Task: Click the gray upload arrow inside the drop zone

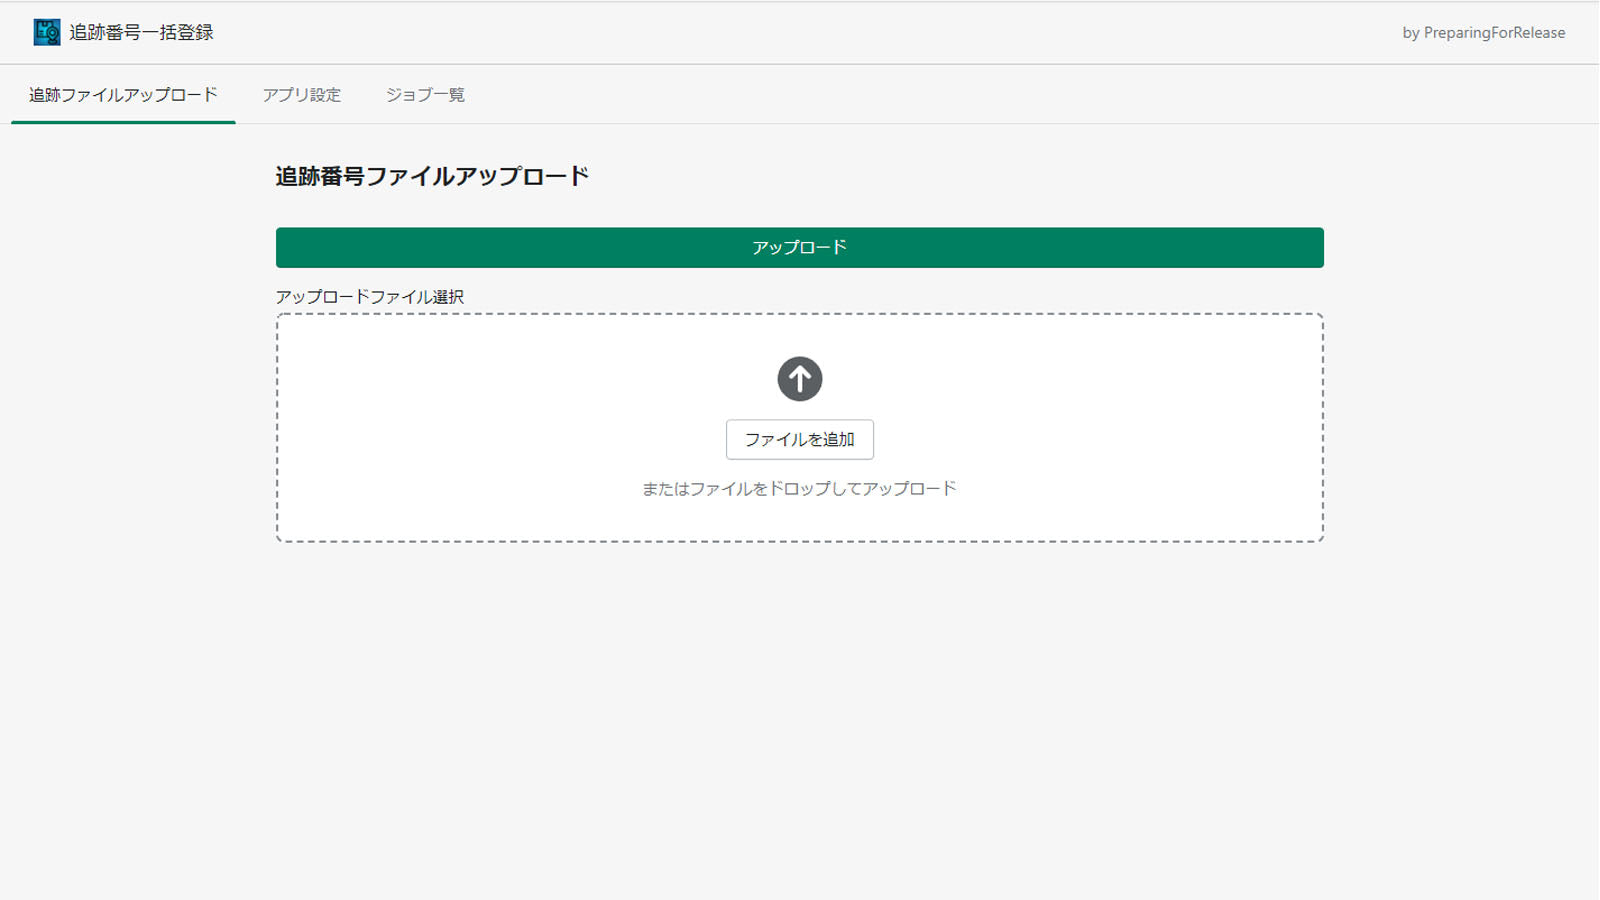Action: 799,379
